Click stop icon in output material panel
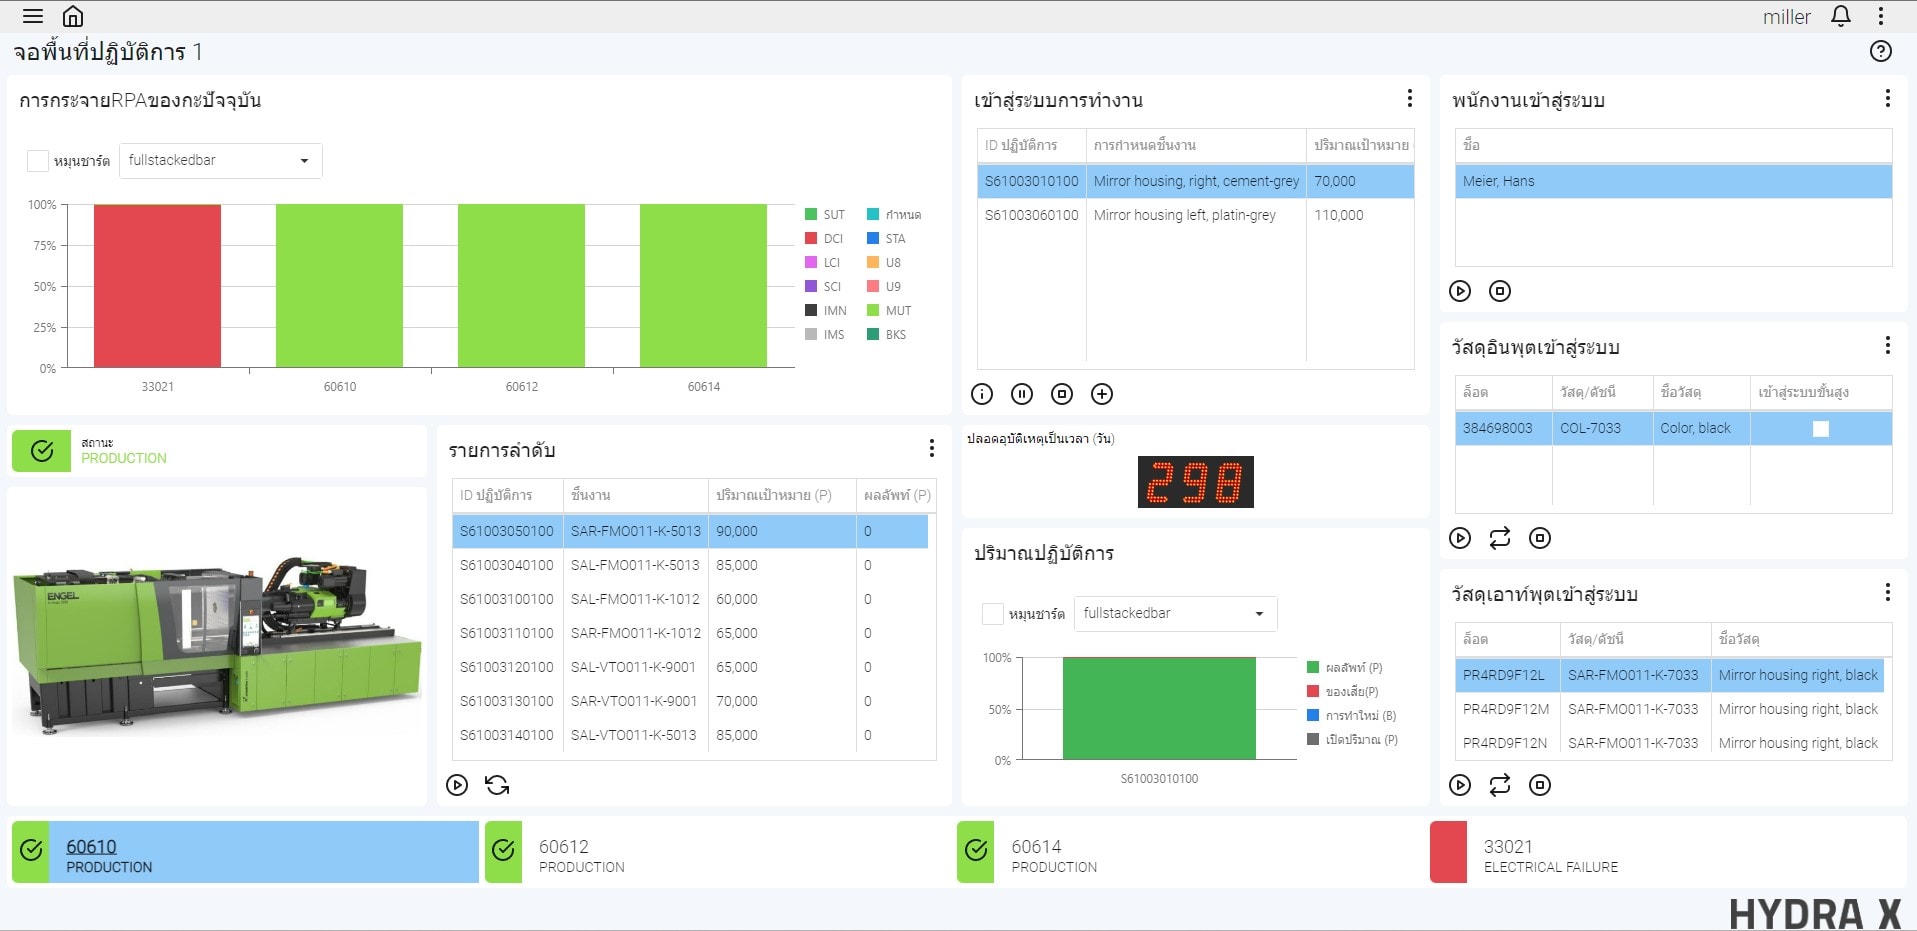This screenshot has width=1917, height=931. point(1540,785)
